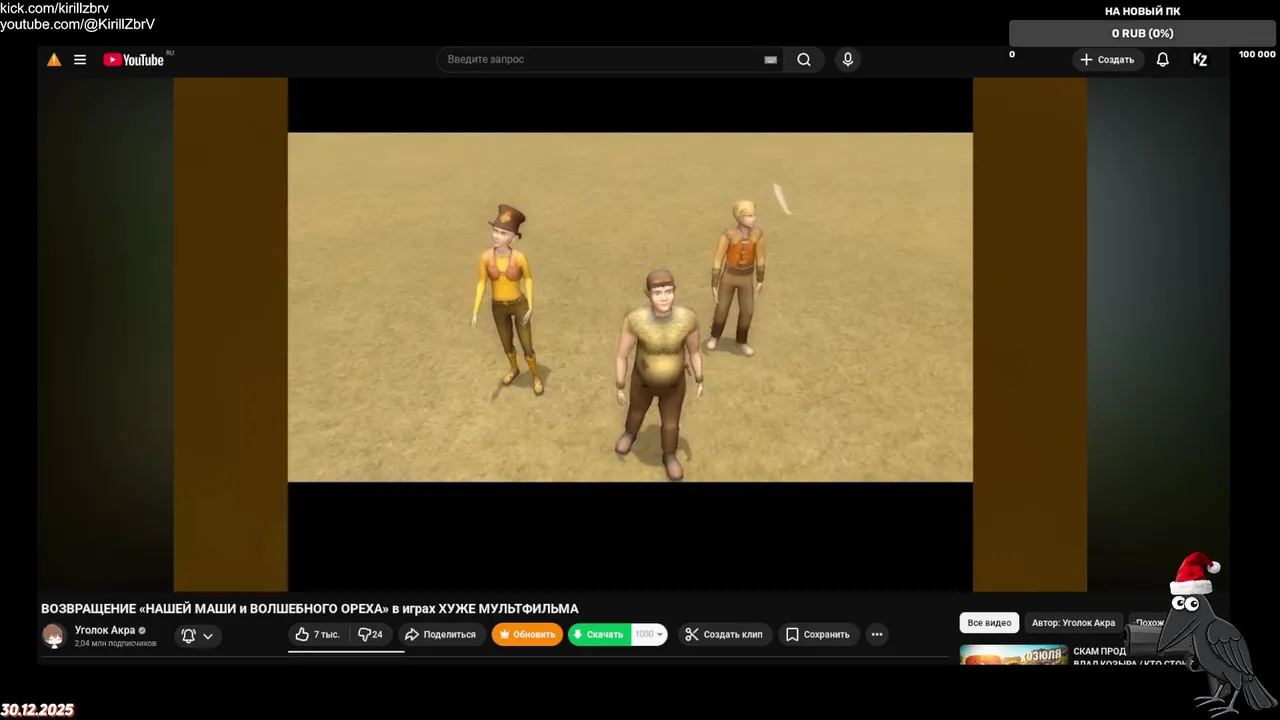The height and width of the screenshot is (720, 1280).
Task: Click the Поделиться share button
Action: pyautogui.click(x=442, y=635)
